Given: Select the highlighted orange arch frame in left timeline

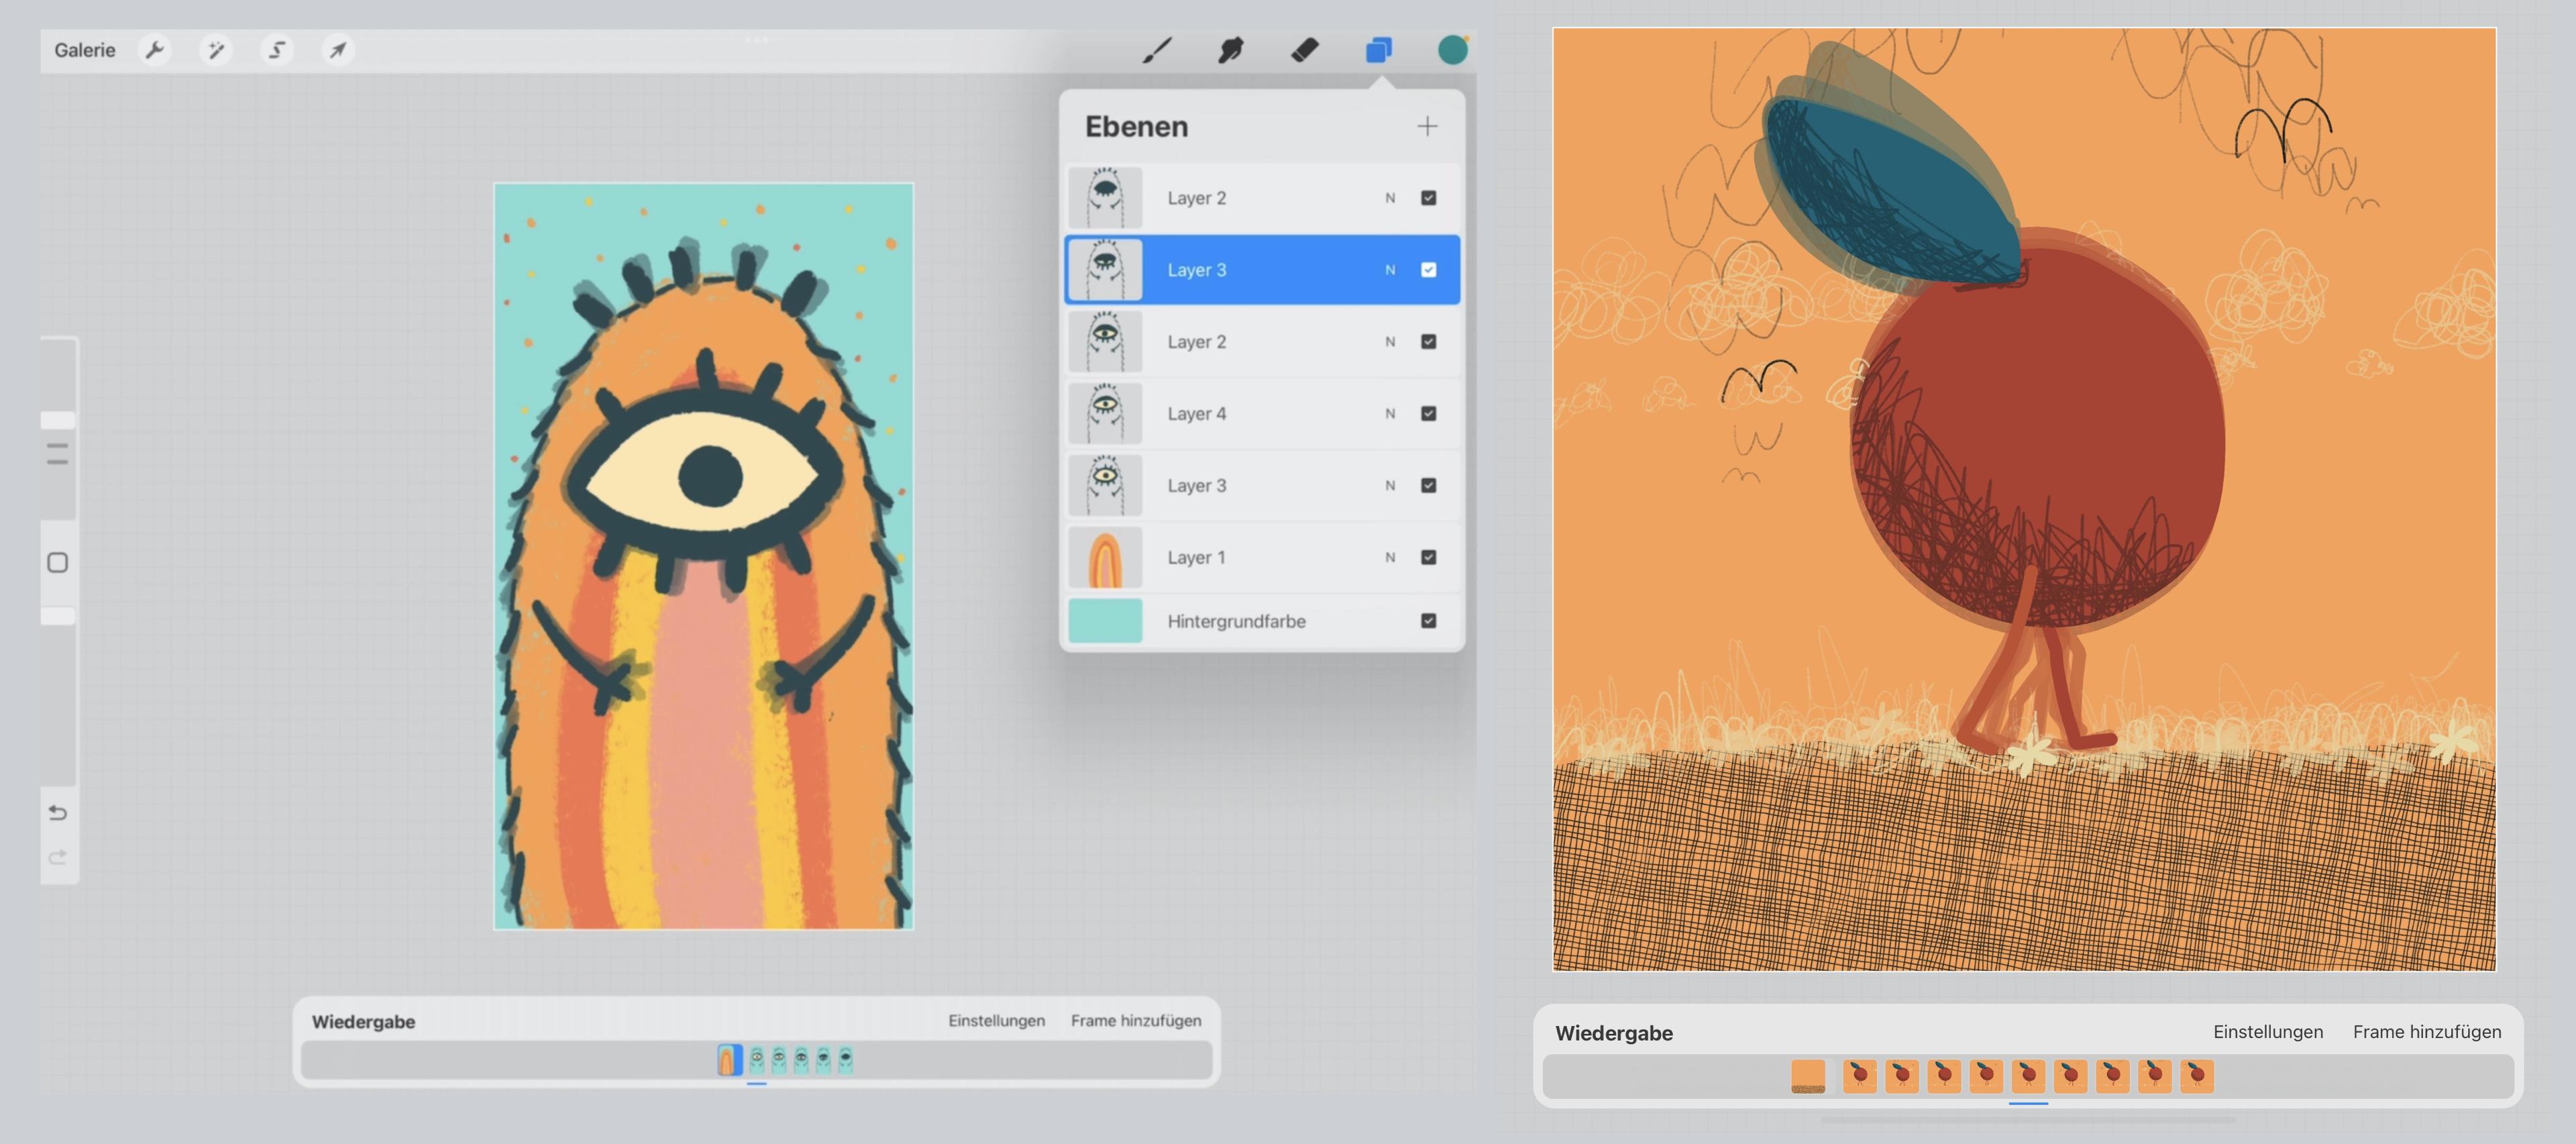Looking at the screenshot, I should 730,1060.
